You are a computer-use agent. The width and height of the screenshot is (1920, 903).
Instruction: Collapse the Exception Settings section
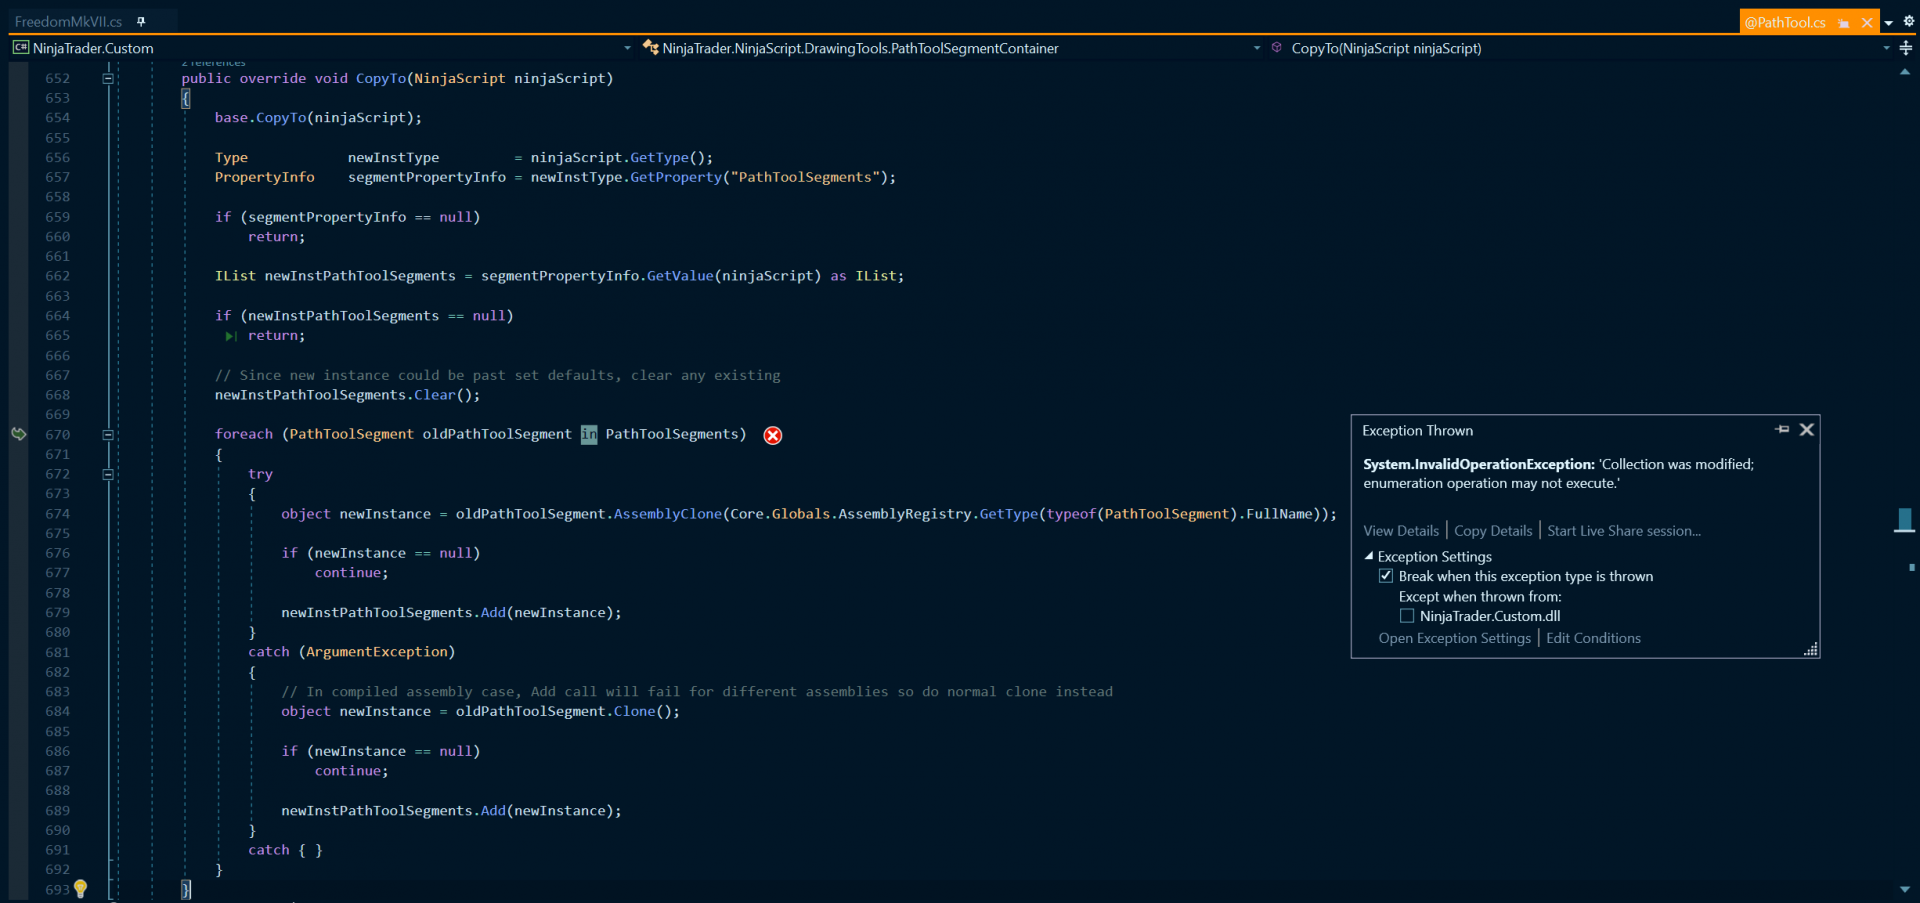click(1369, 556)
